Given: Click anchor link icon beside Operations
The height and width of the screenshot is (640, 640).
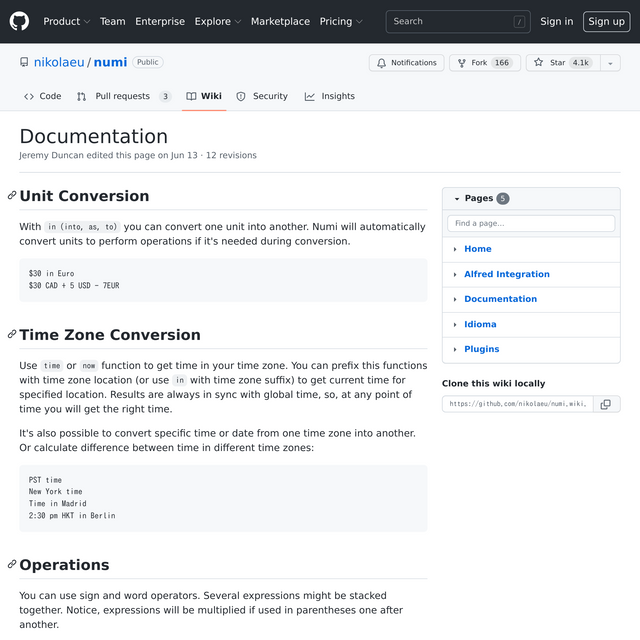Looking at the screenshot, I should tap(12, 564).
